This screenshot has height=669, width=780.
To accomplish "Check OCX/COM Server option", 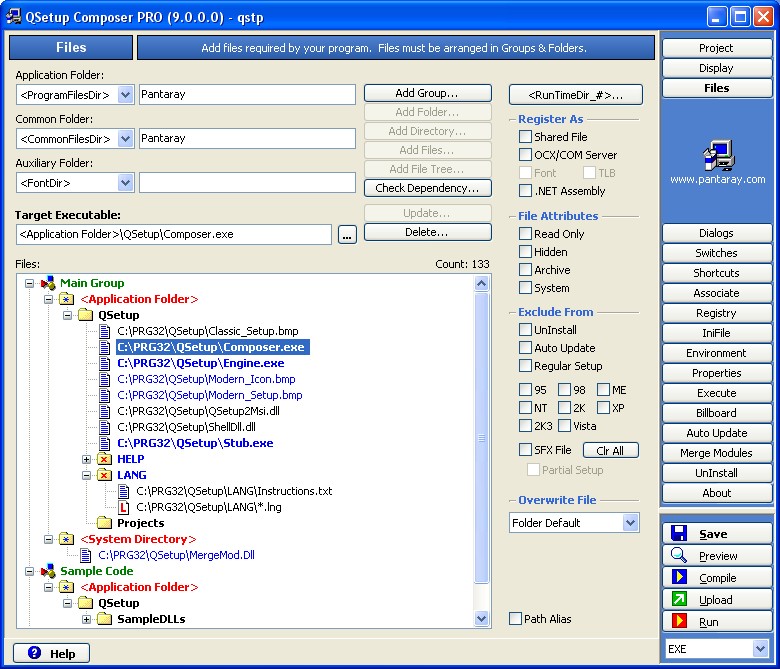I will click(x=525, y=155).
